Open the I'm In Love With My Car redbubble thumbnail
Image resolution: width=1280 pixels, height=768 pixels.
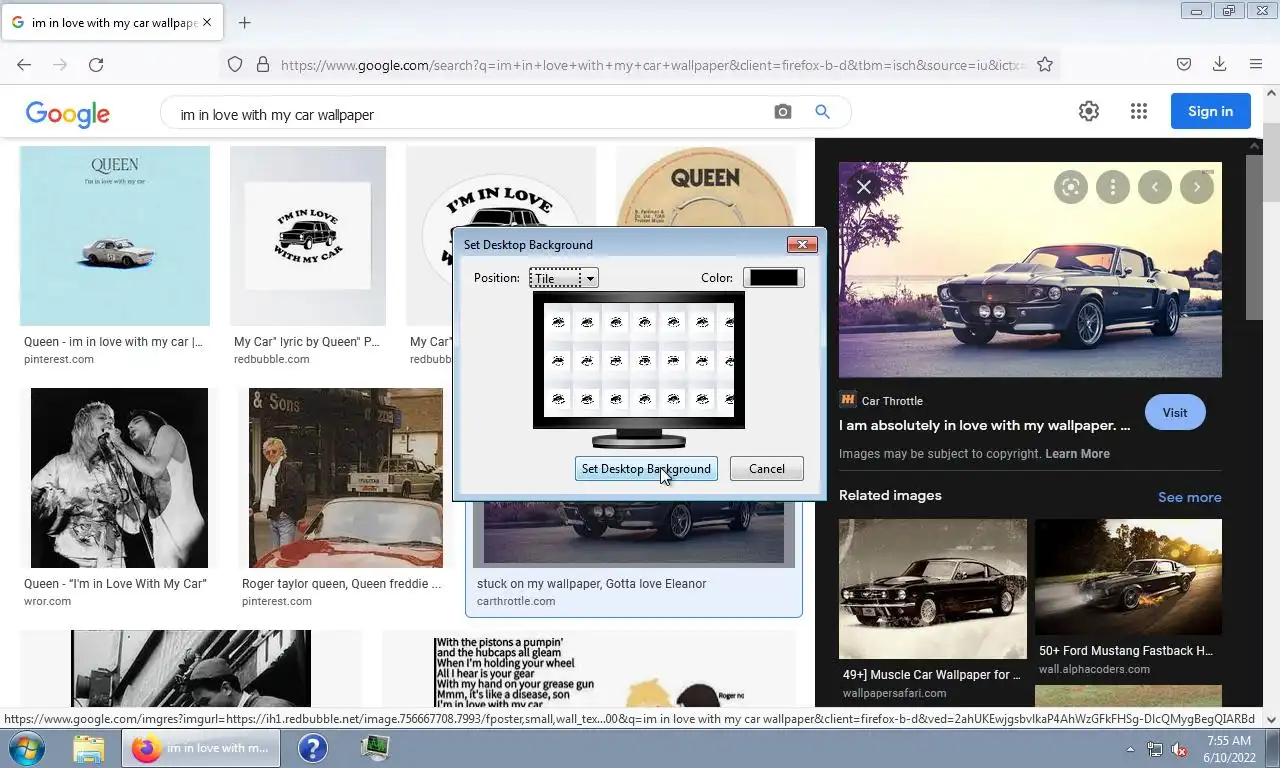(308, 236)
